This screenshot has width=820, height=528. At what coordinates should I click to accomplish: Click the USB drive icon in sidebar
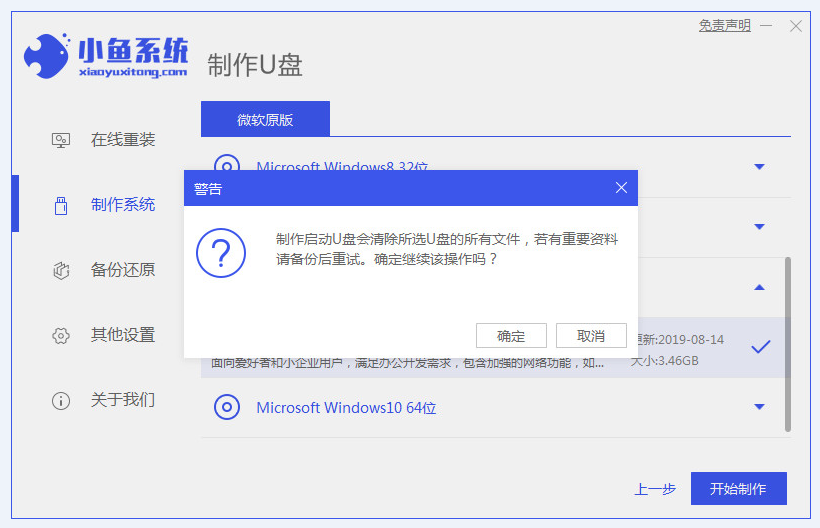pos(61,205)
